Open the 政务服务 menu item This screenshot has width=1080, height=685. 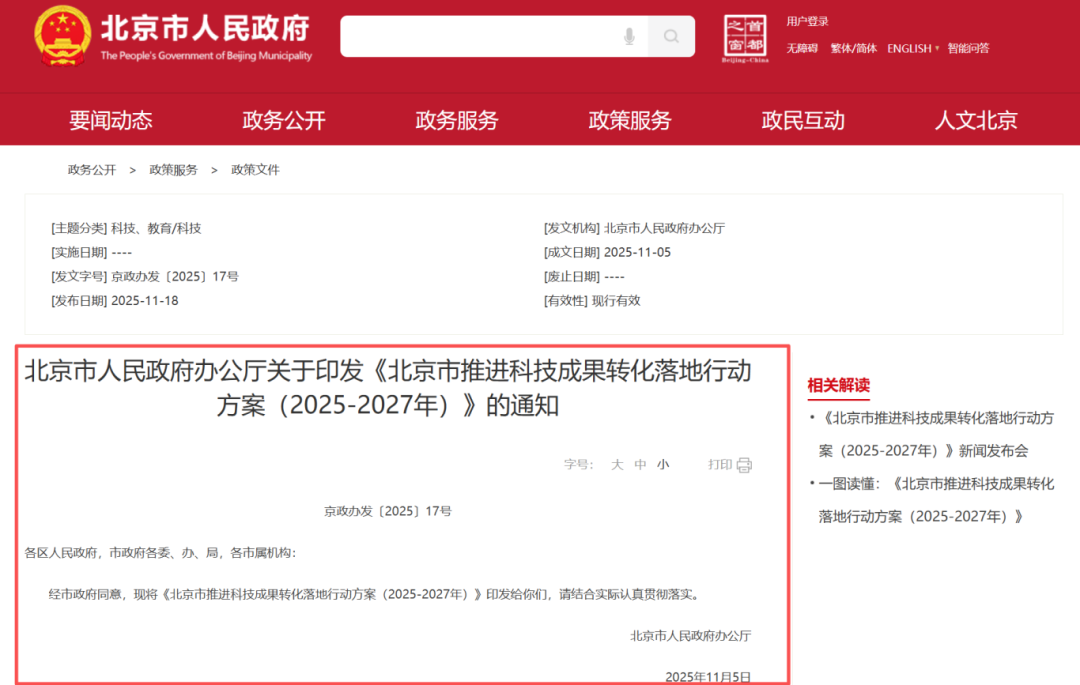(x=457, y=120)
